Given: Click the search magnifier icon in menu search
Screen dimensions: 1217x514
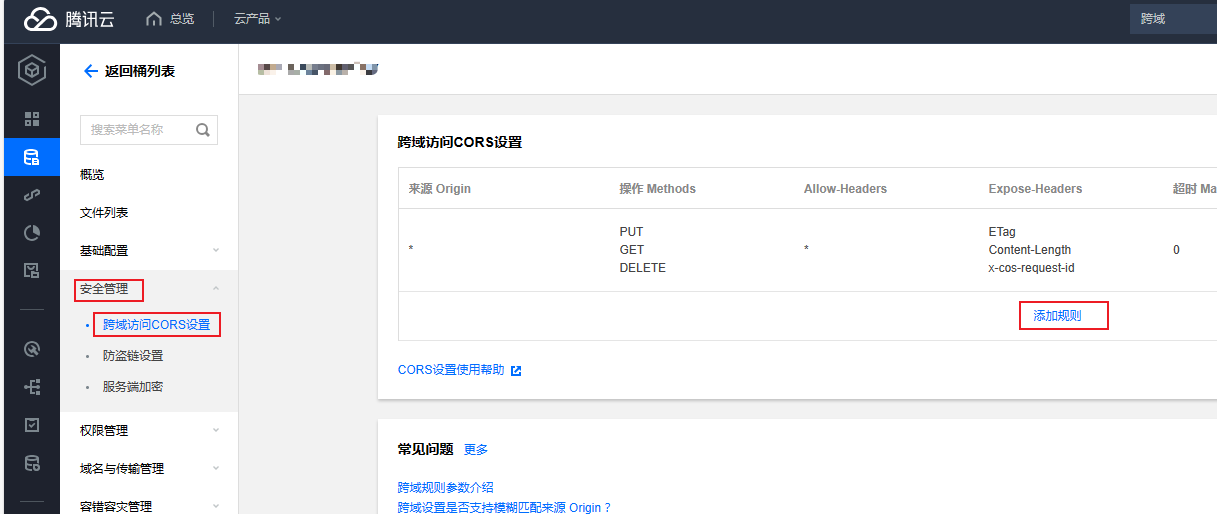Looking at the screenshot, I should pyautogui.click(x=203, y=130).
